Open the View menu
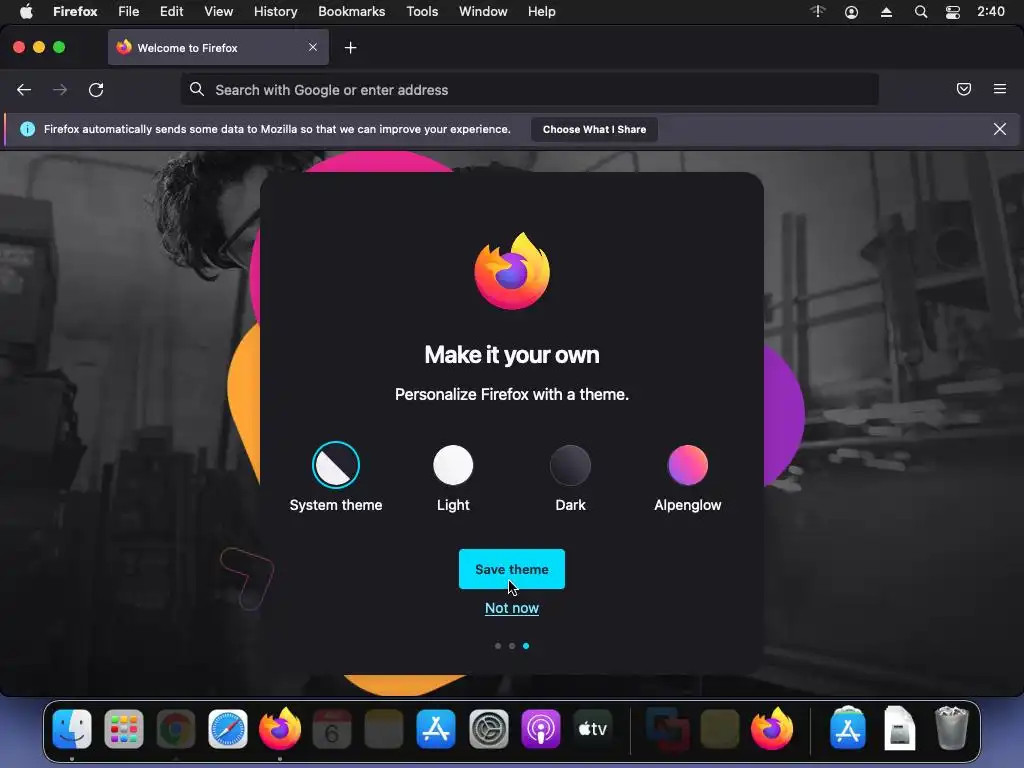The width and height of the screenshot is (1024, 768). (x=218, y=12)
